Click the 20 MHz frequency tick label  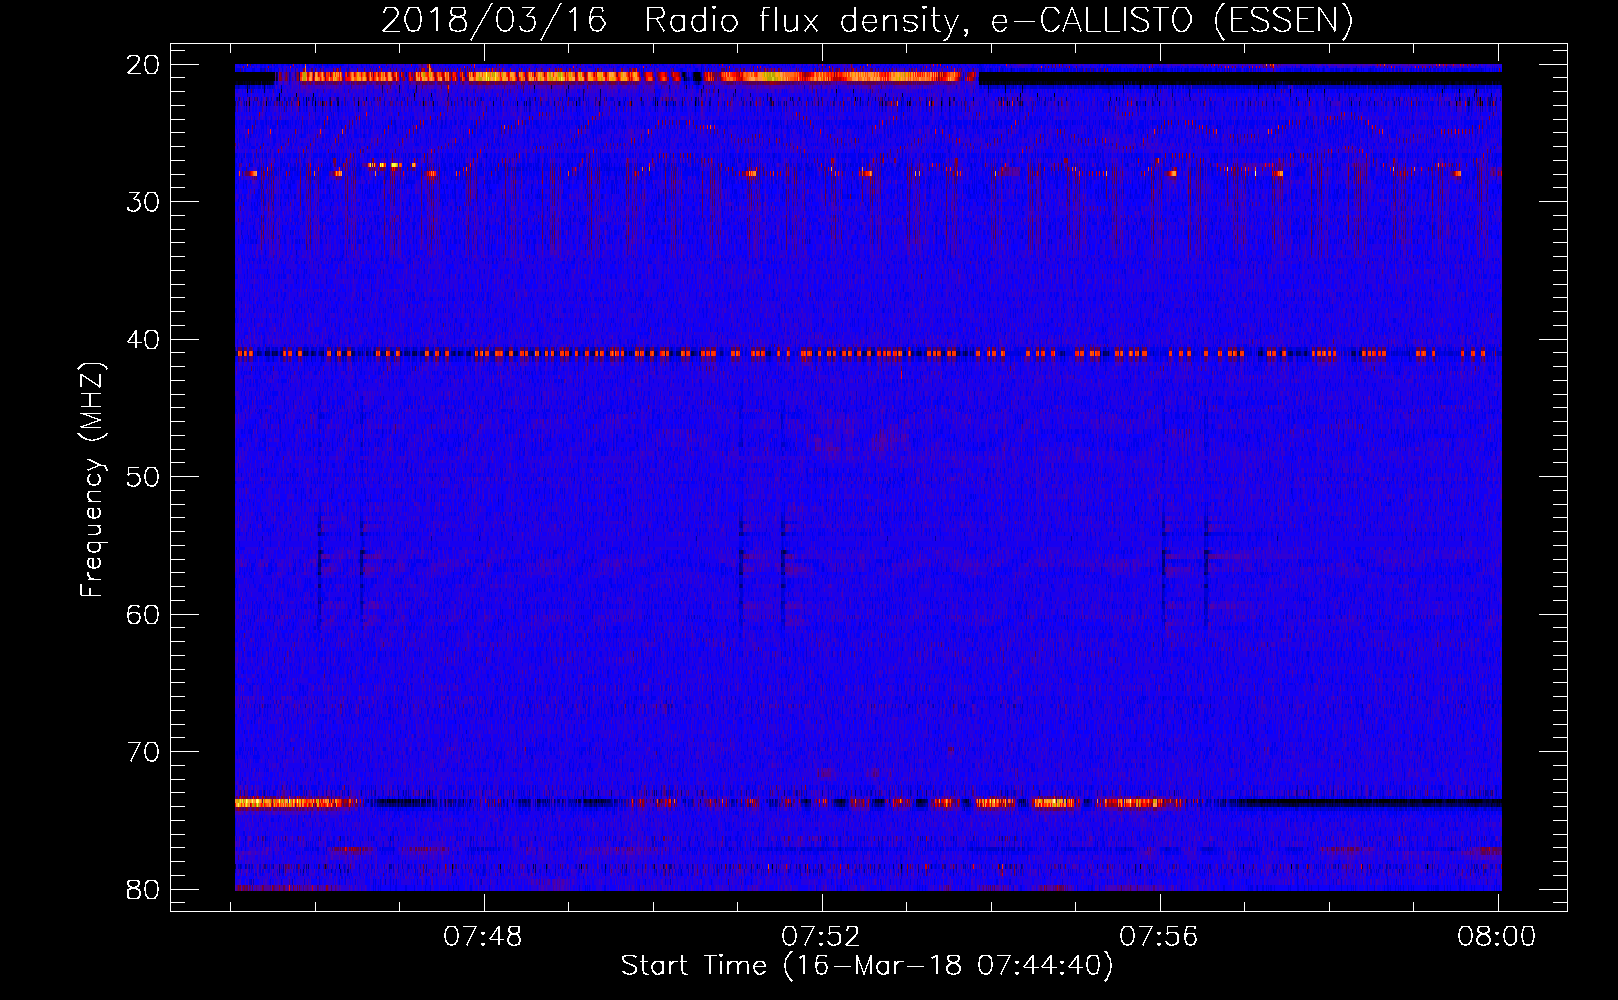(143, 65)
